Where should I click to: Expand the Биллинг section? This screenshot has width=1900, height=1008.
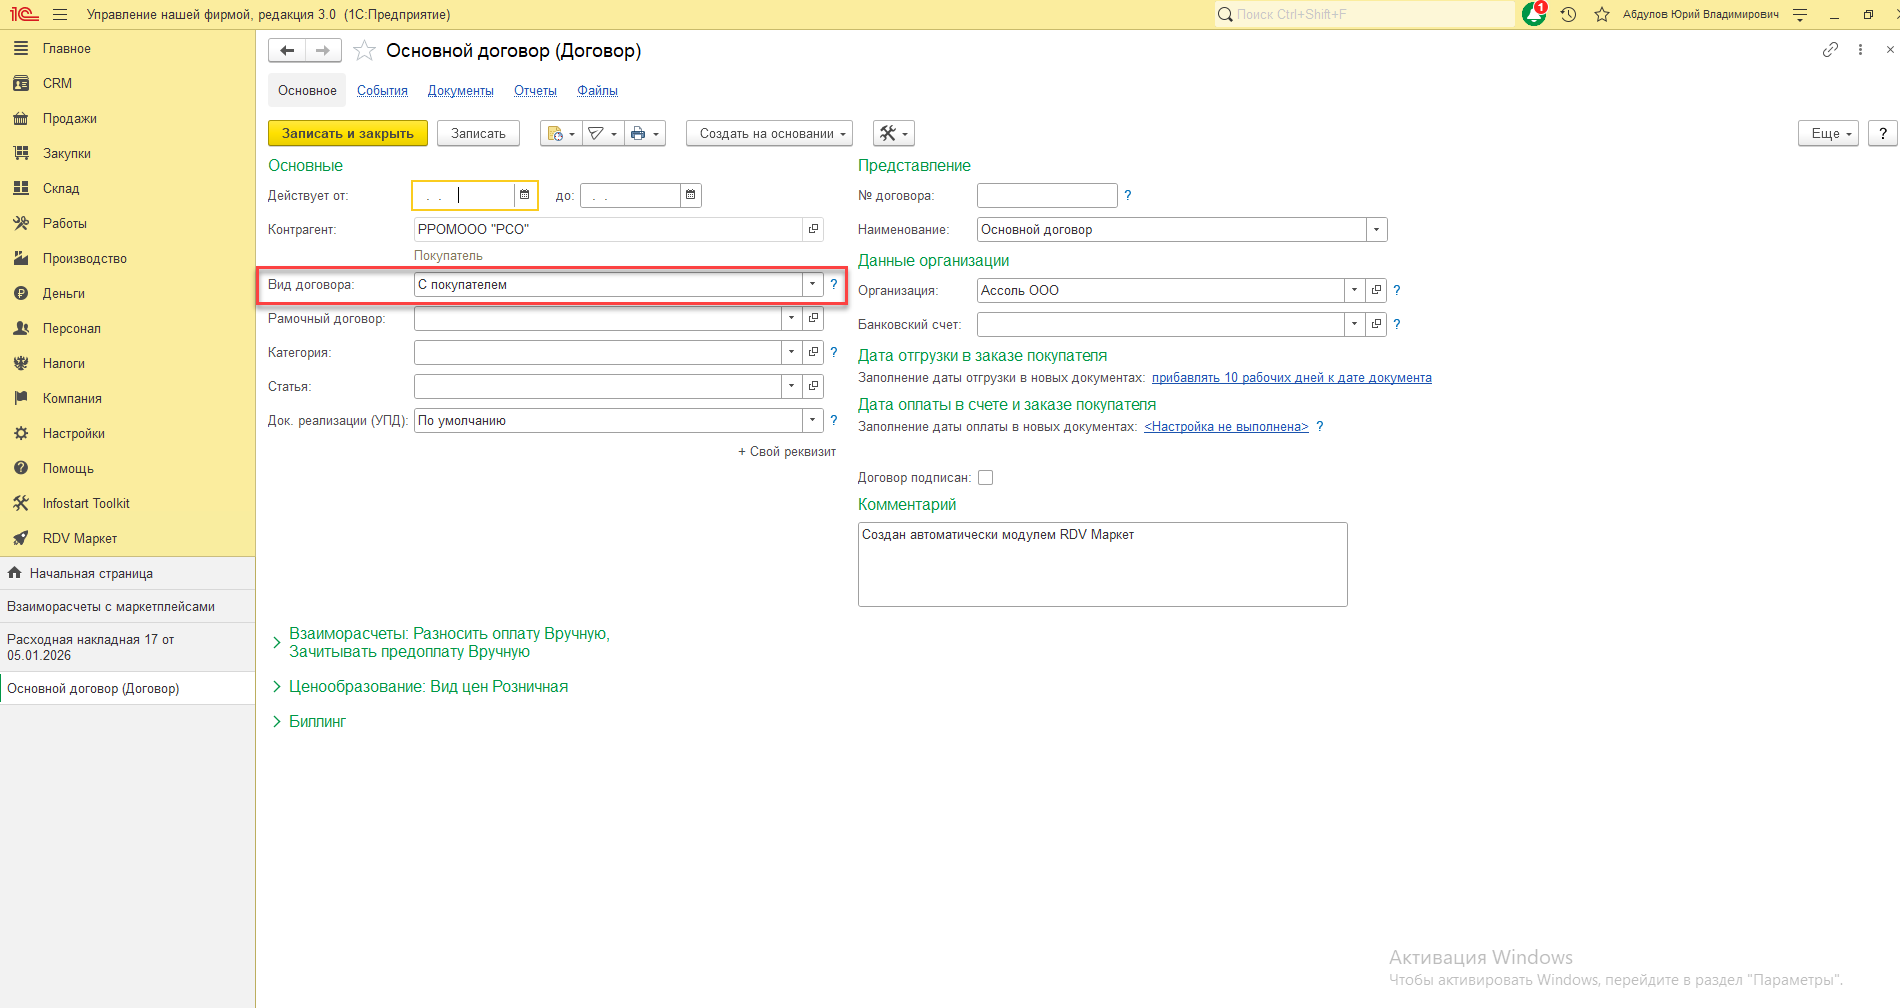click(x=277, y=722)
